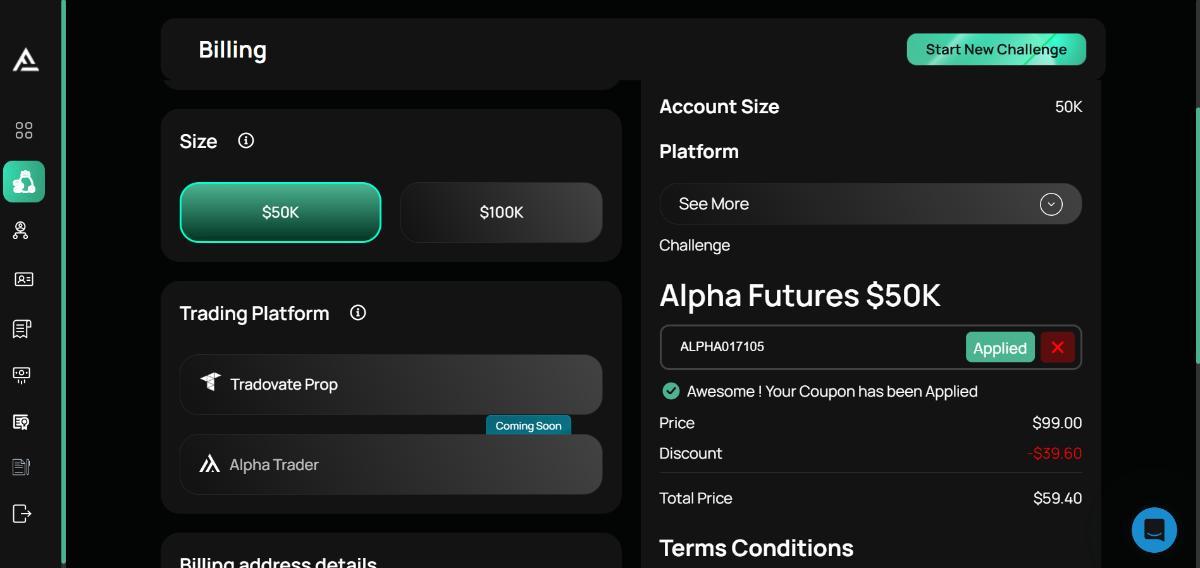Choose Tradovate Prop platform
This screenshot has width=1200, height=568.
pos(390,384)
